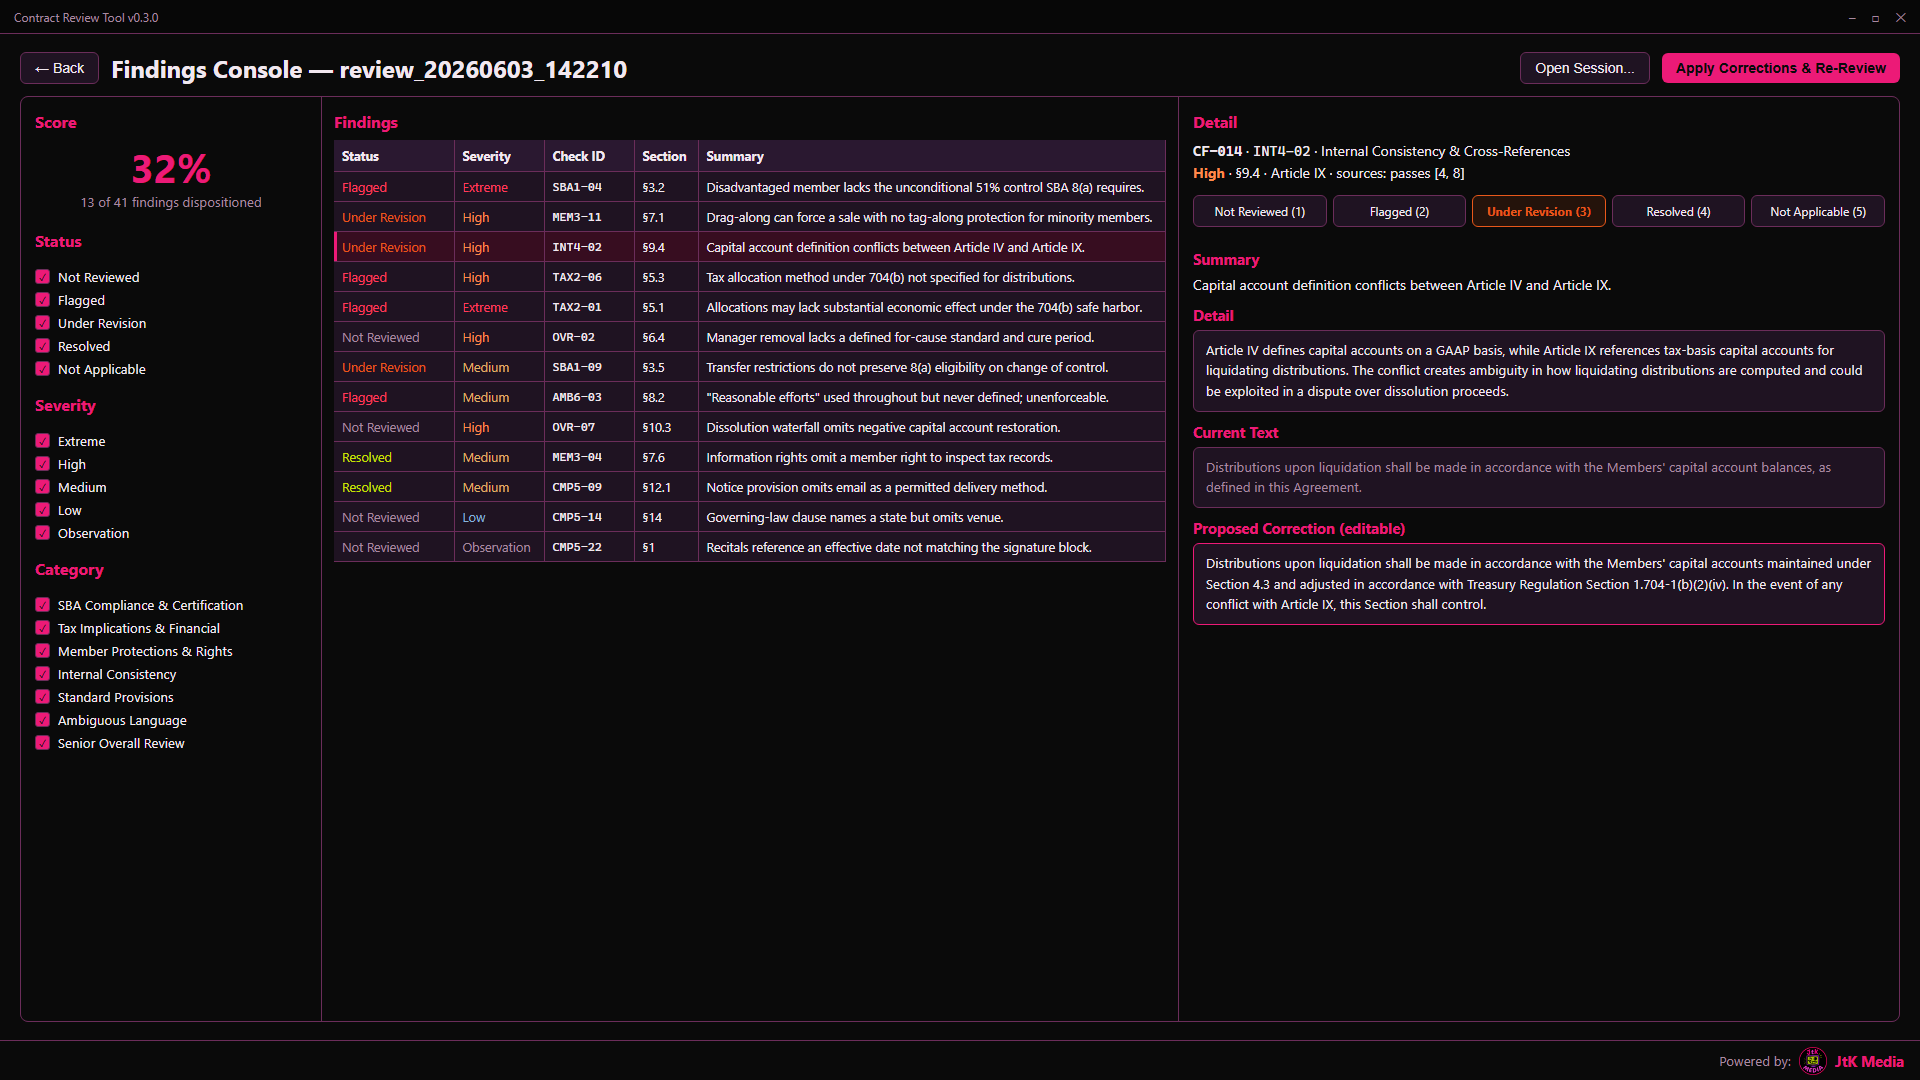
Task: Choose the Not Applicable (5) status
Action: click(1817, 211)
